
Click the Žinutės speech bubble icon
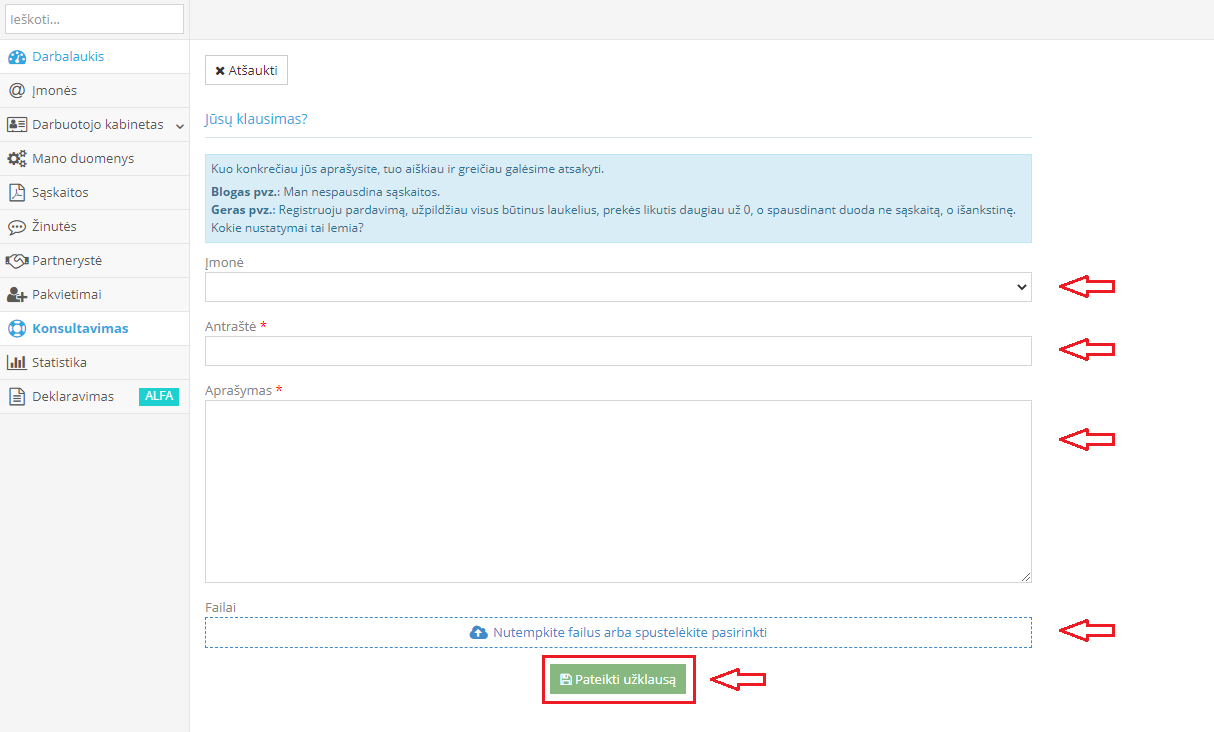click(16, 227)
